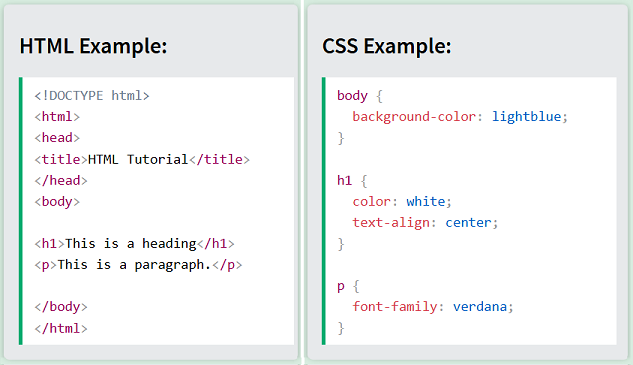Viewport: 633px width, 365px height.
Task: Select the '<p>This is a paragraph.</p>' line
Action: (x=138, y=265)
